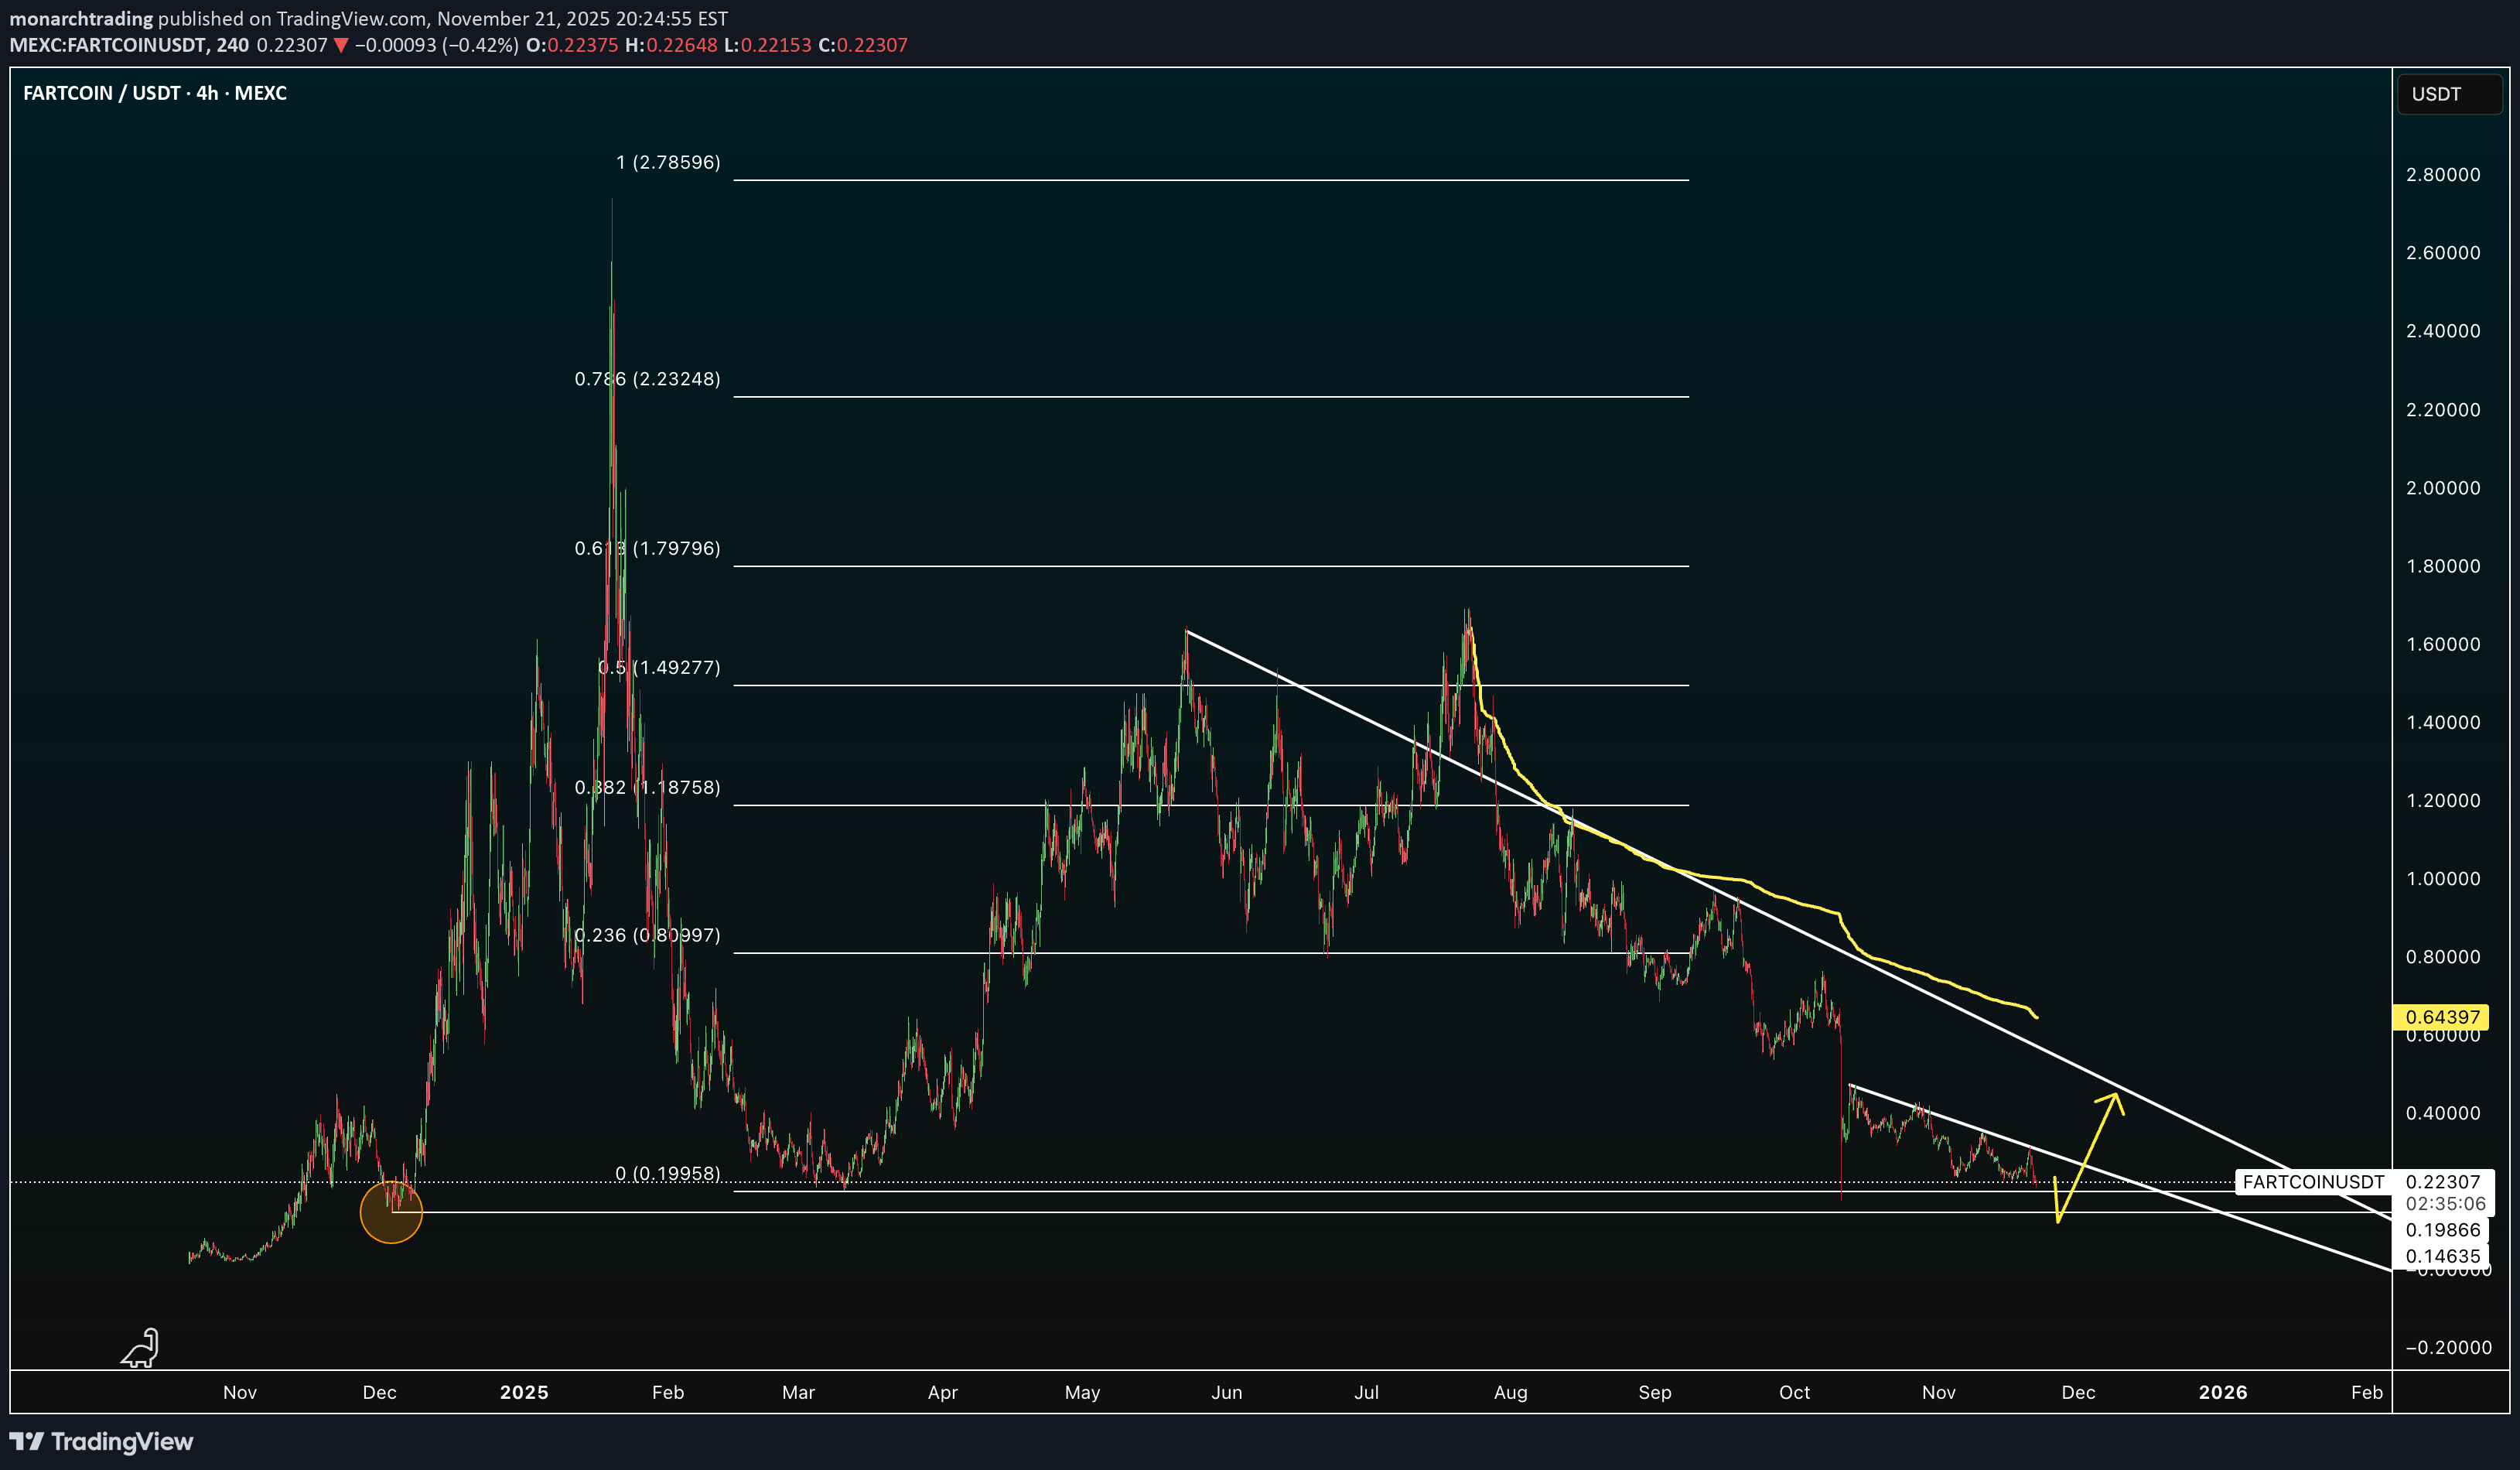Click the 2026 label on the time axis
The width and height of the screenshot is (2520, 1470).
point(2222,1392)
